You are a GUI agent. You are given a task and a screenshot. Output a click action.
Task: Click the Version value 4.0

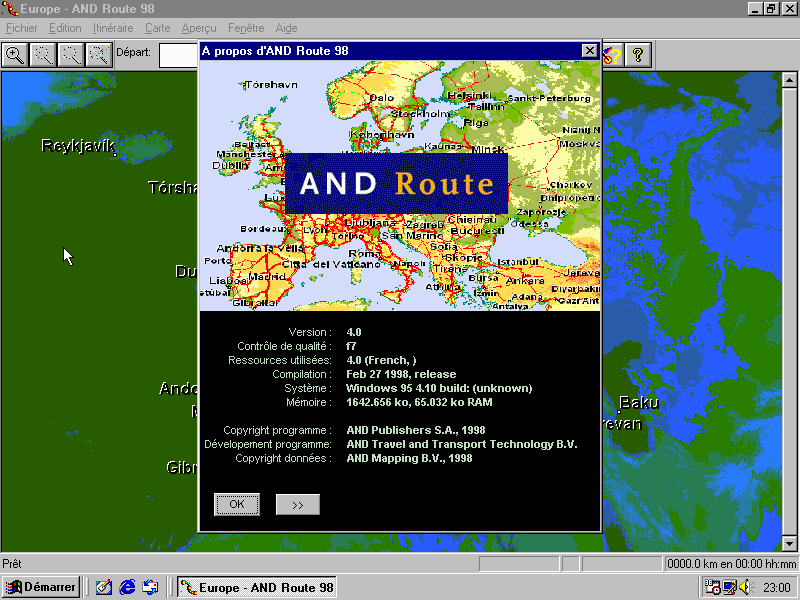[354, 332]
